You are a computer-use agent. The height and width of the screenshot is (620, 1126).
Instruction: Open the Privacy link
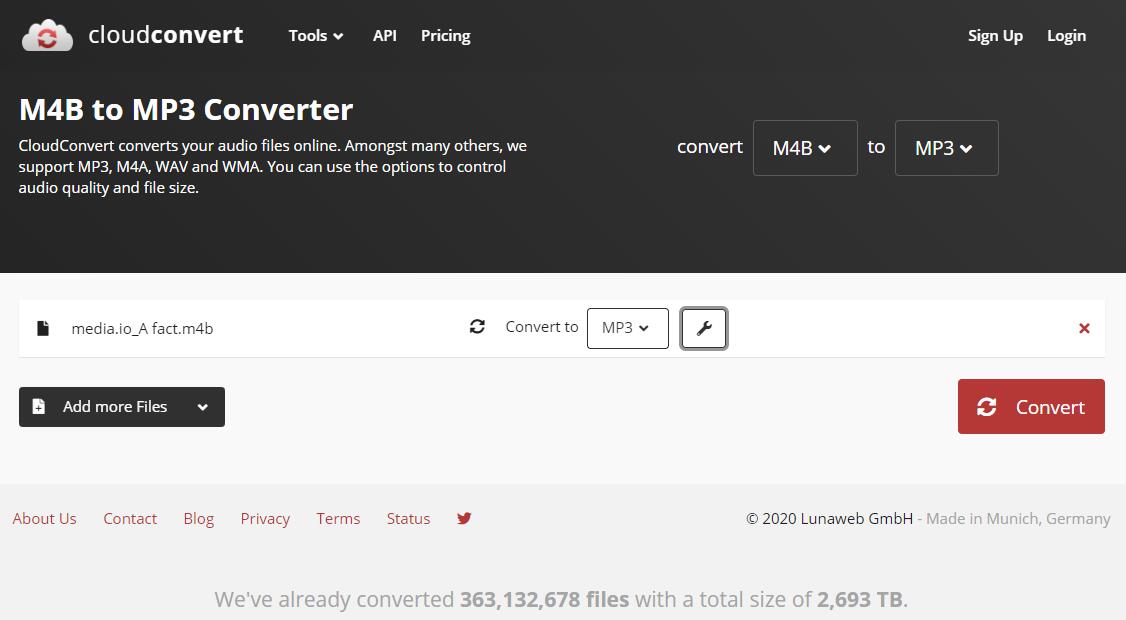pyautogui.click(x=265, y=519)
